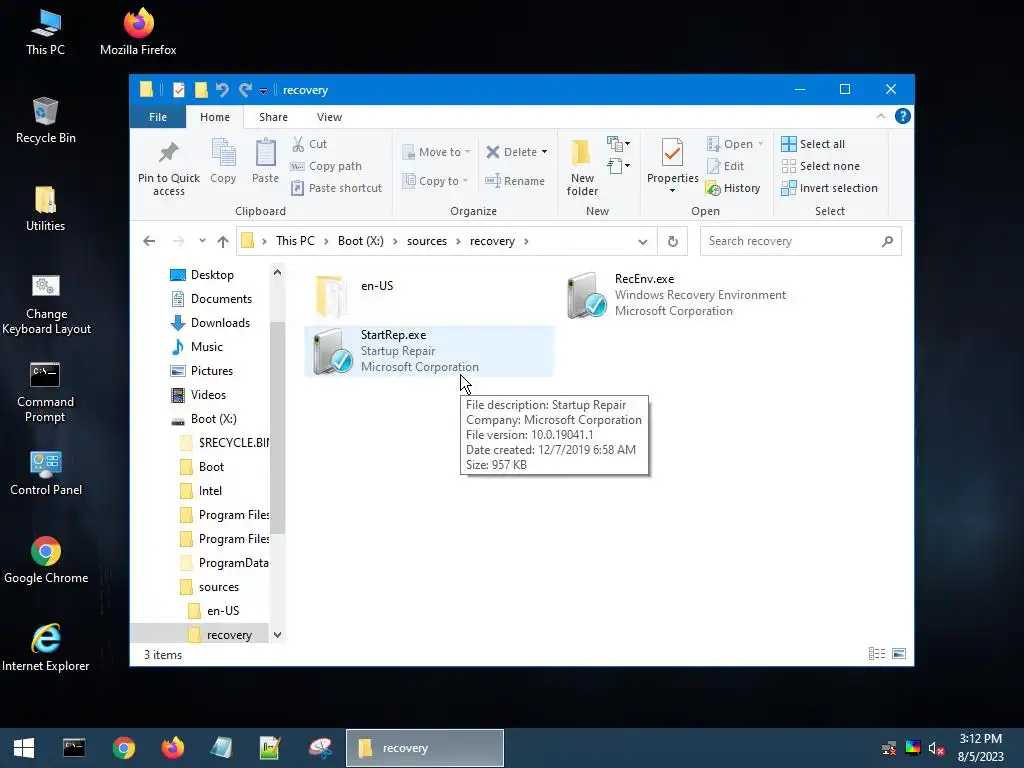This screenshot has width=1024, height=768.
Task: Create a New folder from the ribbon
Action: tap(582, 167)
